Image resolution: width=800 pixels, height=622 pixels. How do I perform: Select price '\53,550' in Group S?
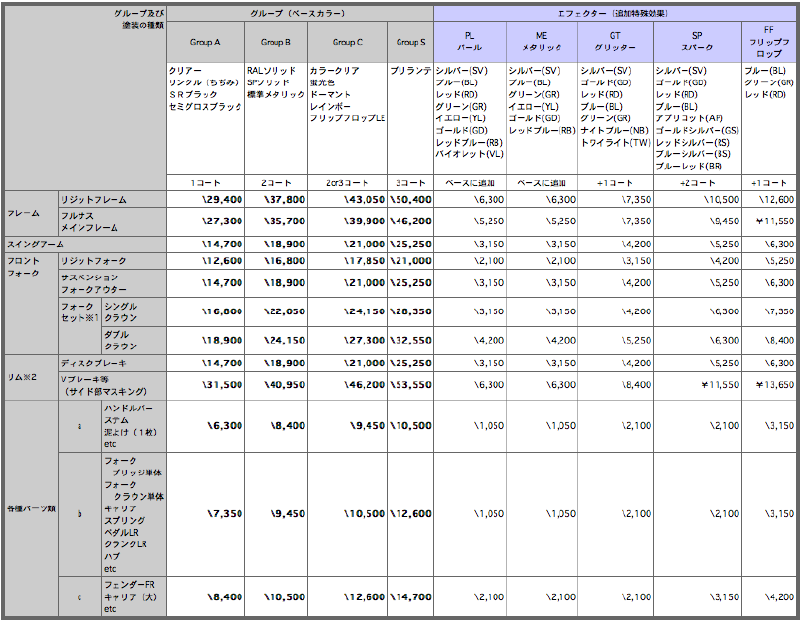(x=411, y=385)
